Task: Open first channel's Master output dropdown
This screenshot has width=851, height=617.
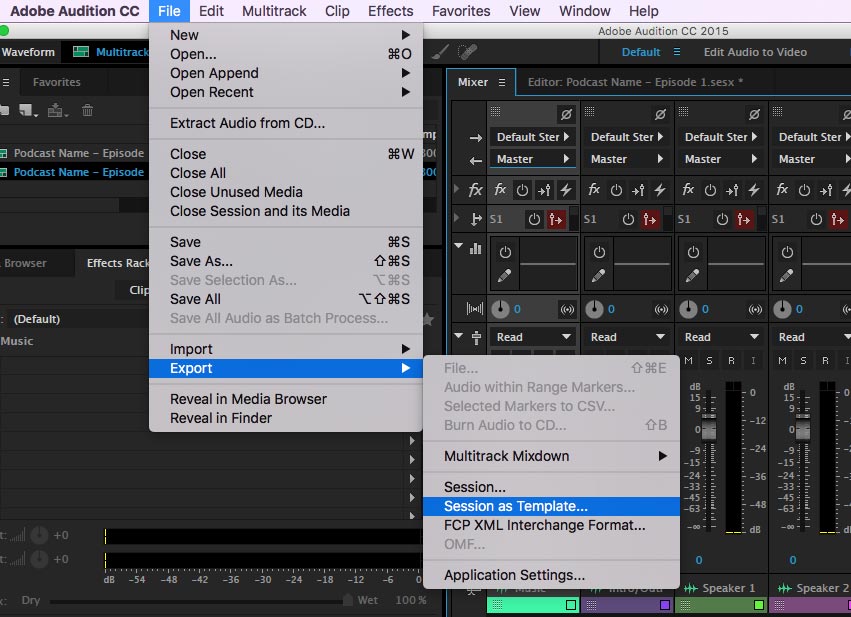Action: tap(533, 159)
